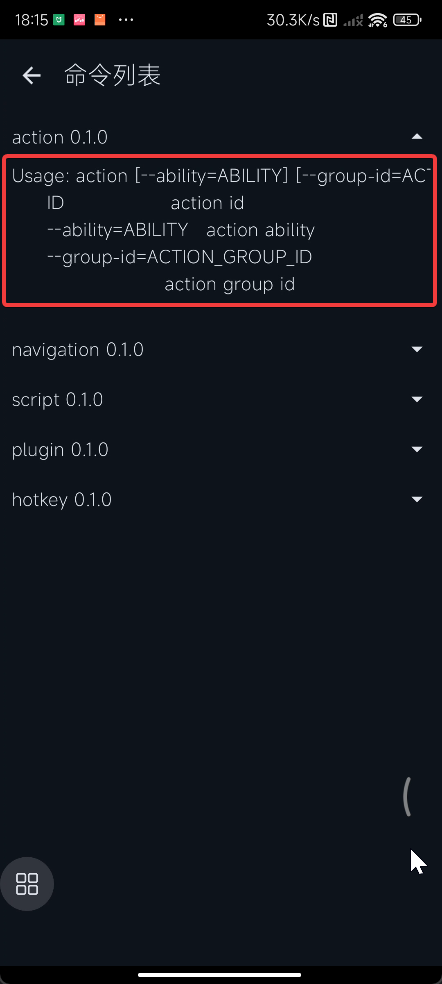
Task: Collapse the action 0.1.0 section arrow
Action: coord(417,136)
